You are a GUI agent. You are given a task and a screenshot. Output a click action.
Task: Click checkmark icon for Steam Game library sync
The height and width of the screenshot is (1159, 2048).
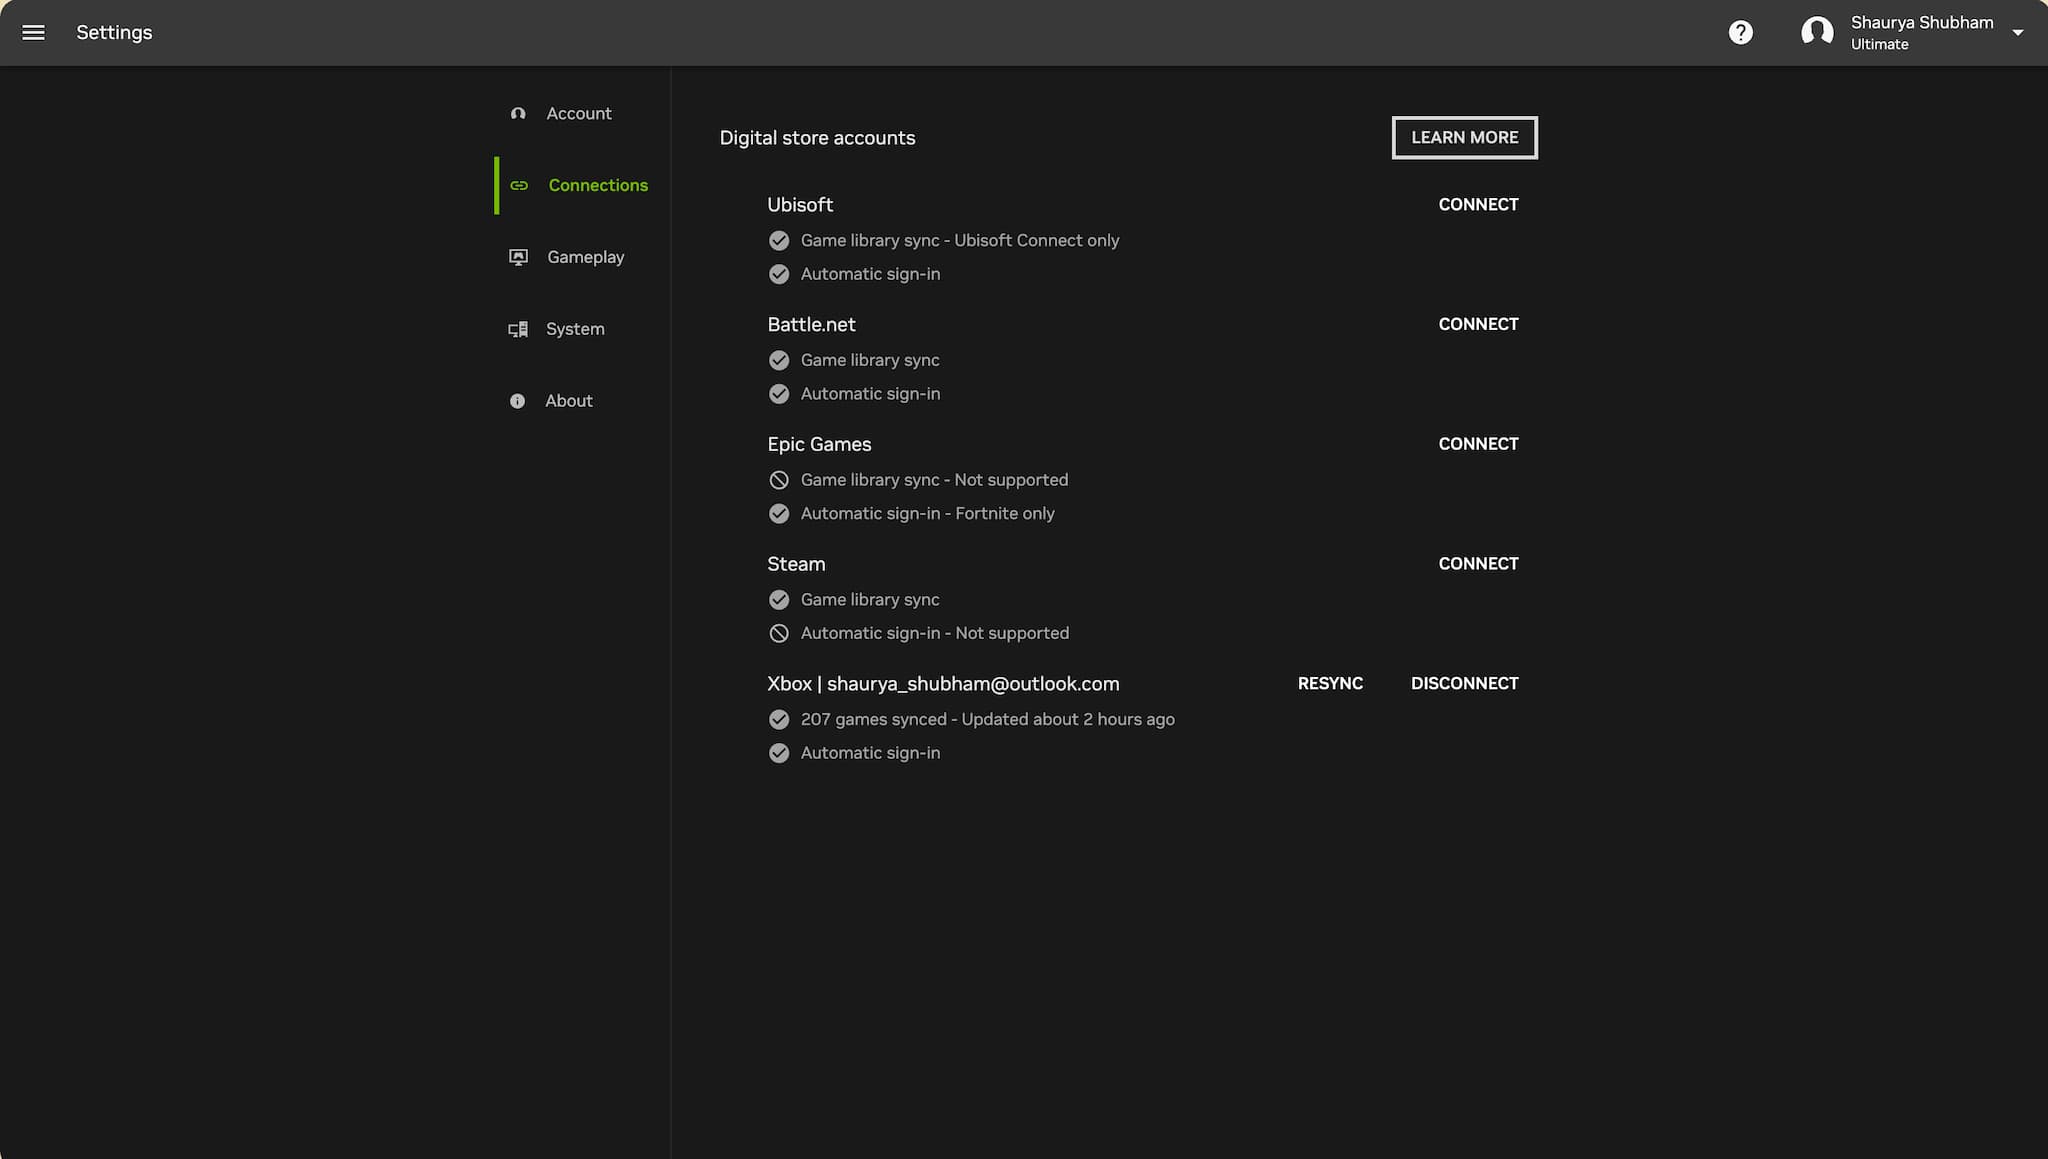(x=779, y=600)
